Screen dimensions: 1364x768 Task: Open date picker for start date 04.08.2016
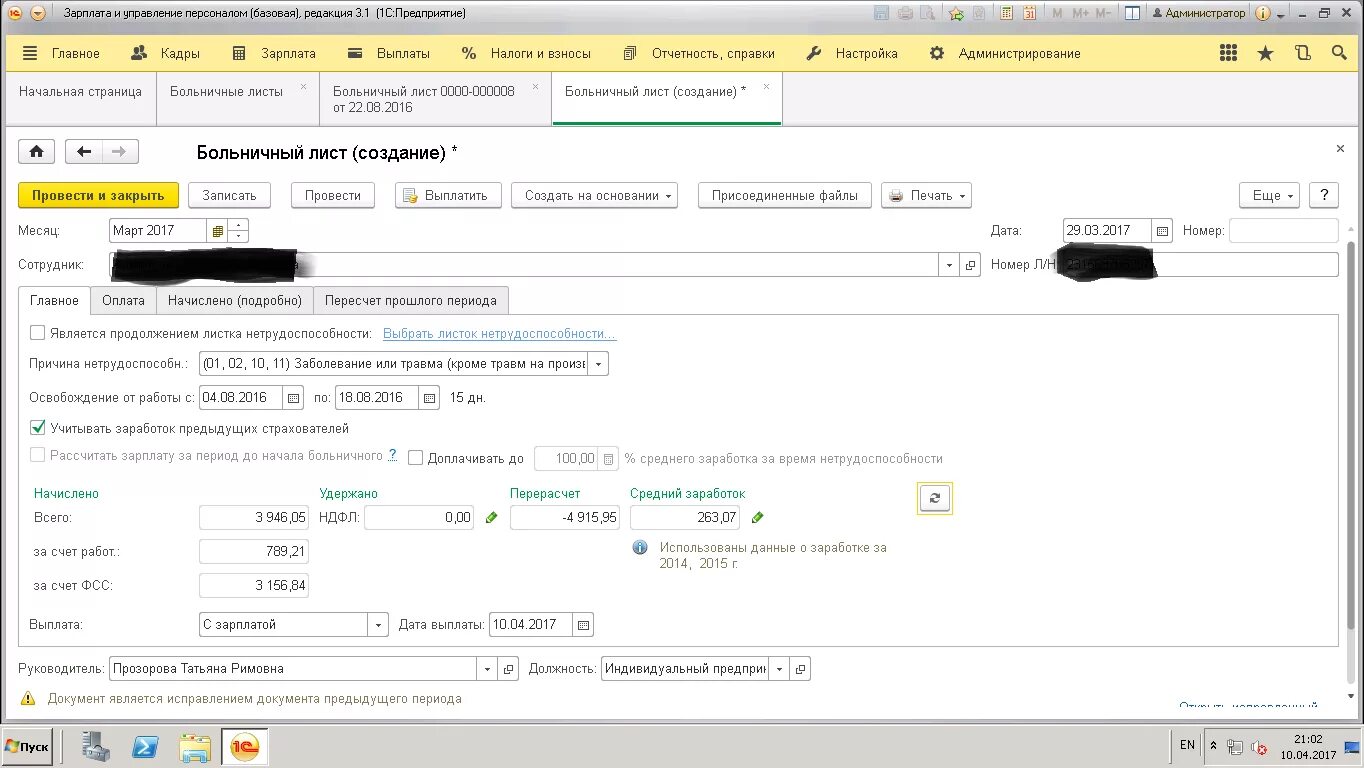tap(293, 398)
